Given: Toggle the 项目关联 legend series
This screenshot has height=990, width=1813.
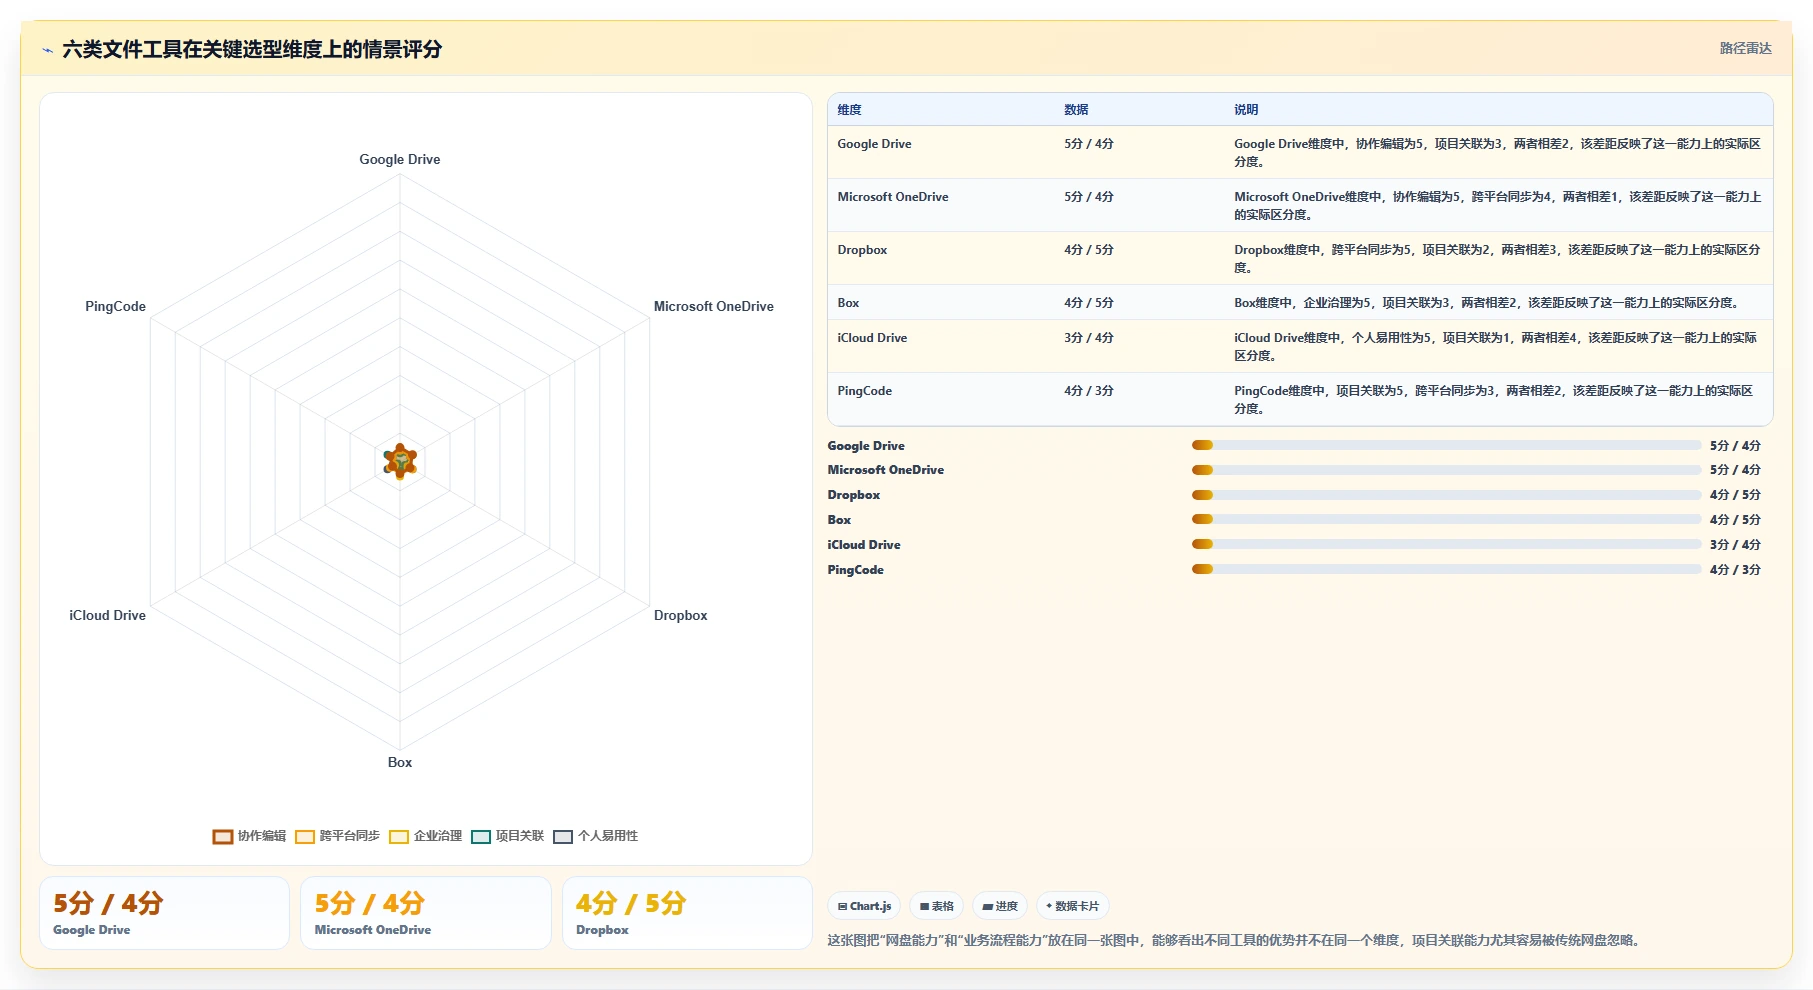Looking at the screenshot, I should point(508,836).
